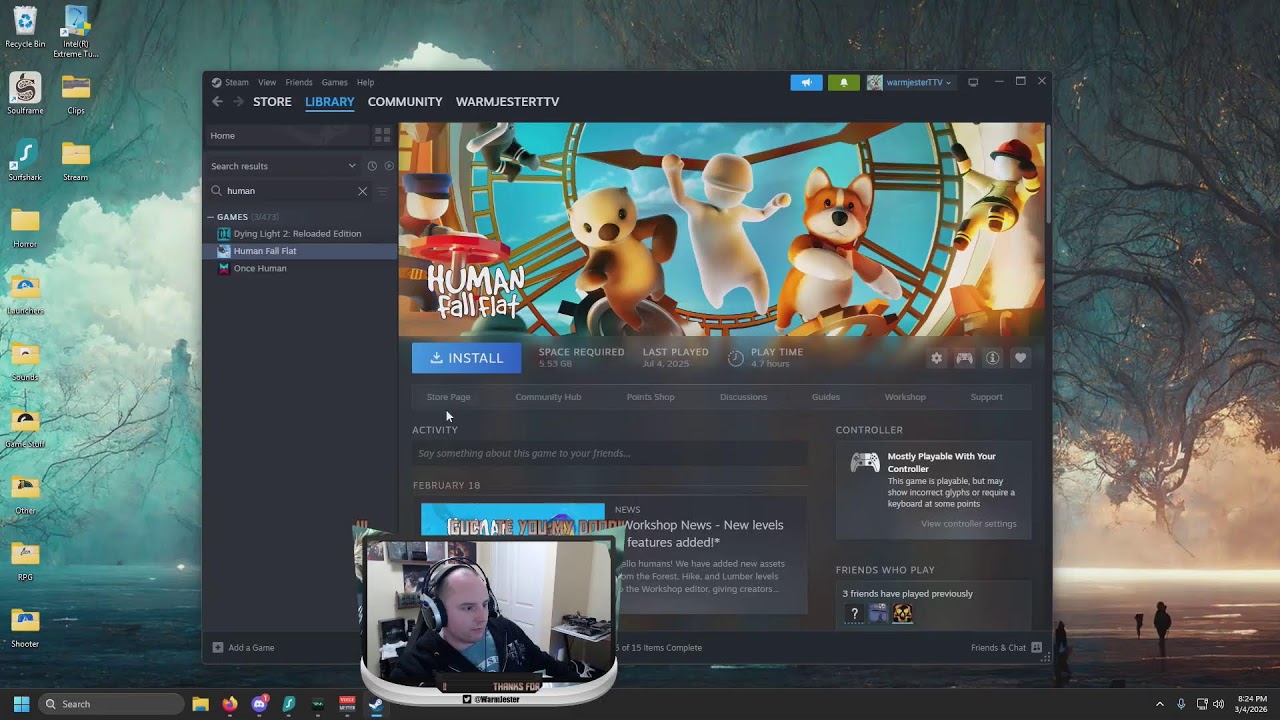This screenshot has height=720, width=1280.
Task: Select Human Fall Flat in the game list
Action: click(265, 251)
